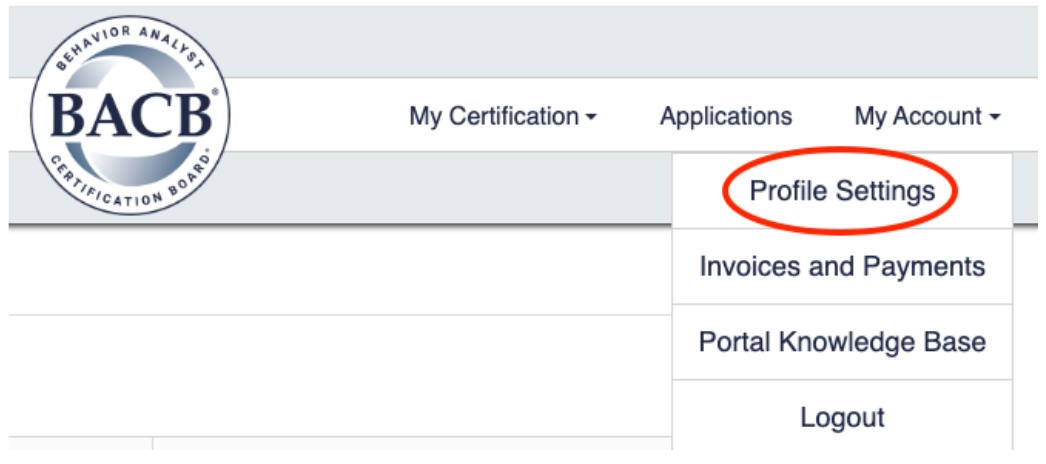Open Profile Settings from the dropdown
The width and height of the screenshot is (1046, 464).
[842, 191]
